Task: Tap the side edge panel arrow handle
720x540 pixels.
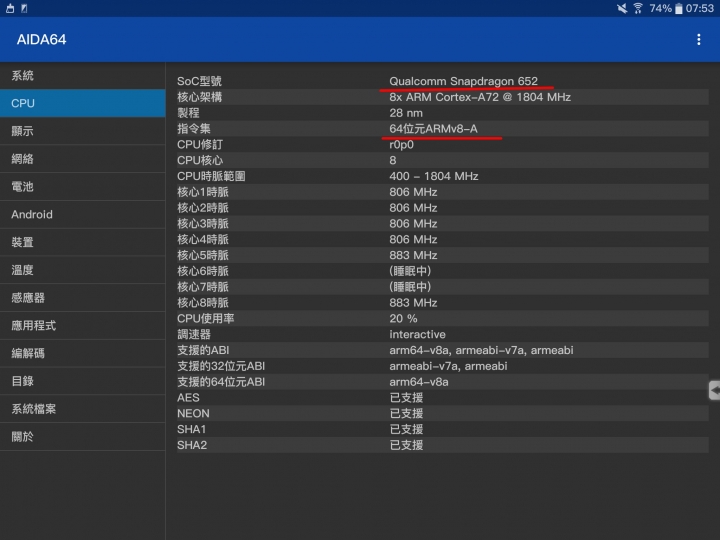Action: 714,391
